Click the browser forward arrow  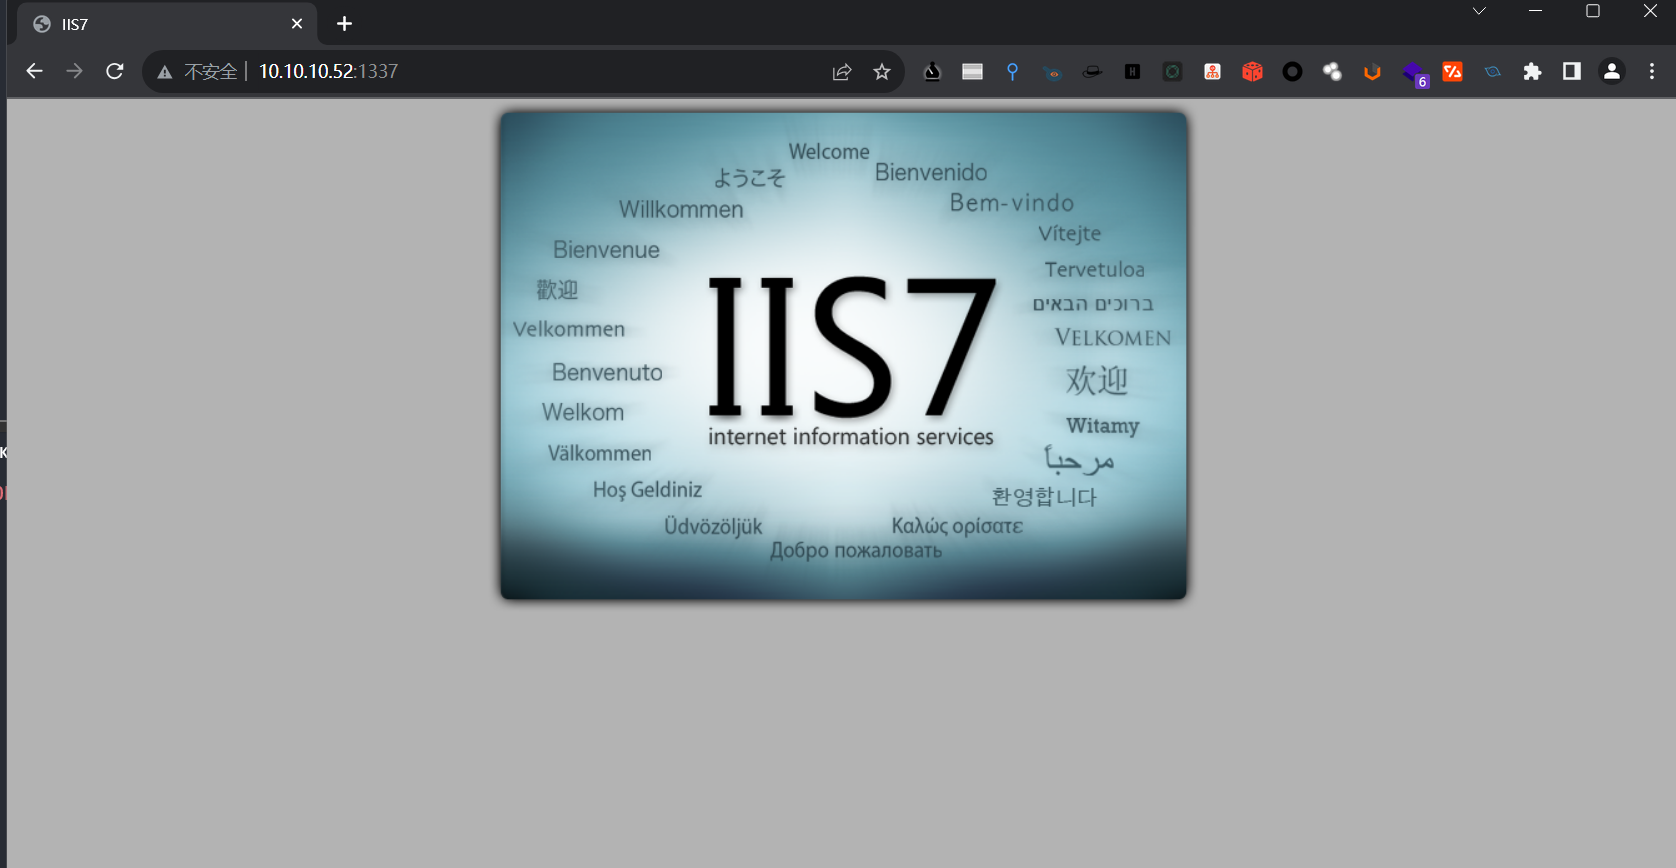click(74, 71)
